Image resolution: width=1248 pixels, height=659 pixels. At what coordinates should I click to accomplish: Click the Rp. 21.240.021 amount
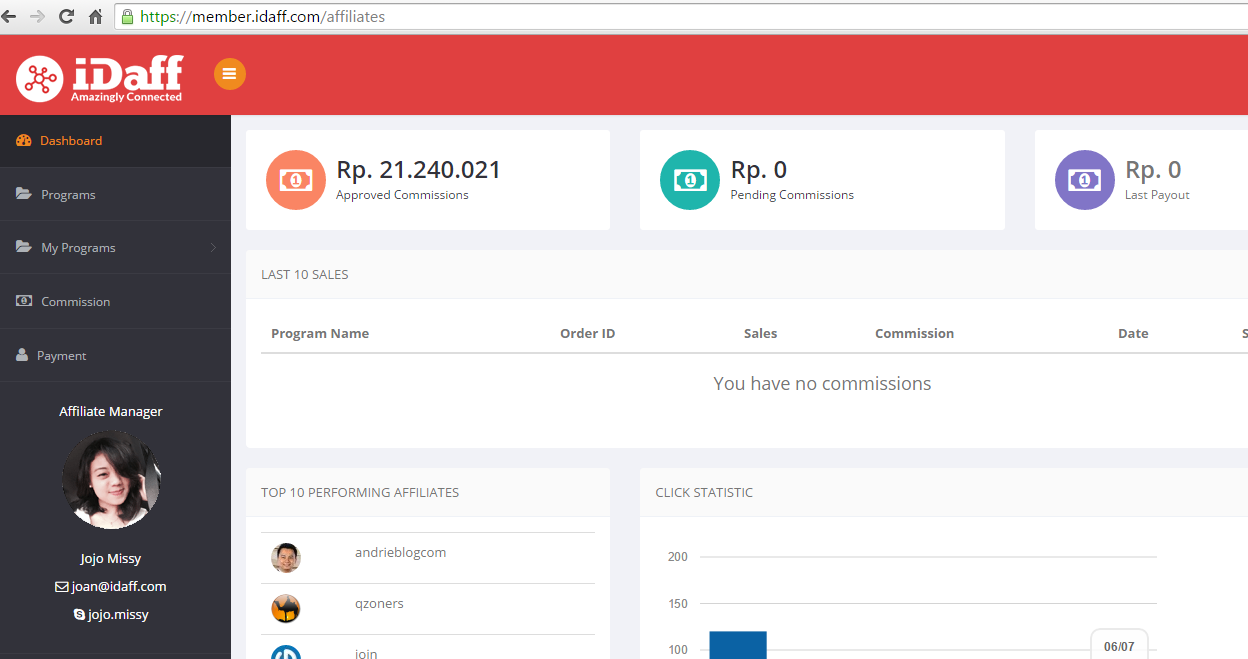coord(418,170)
